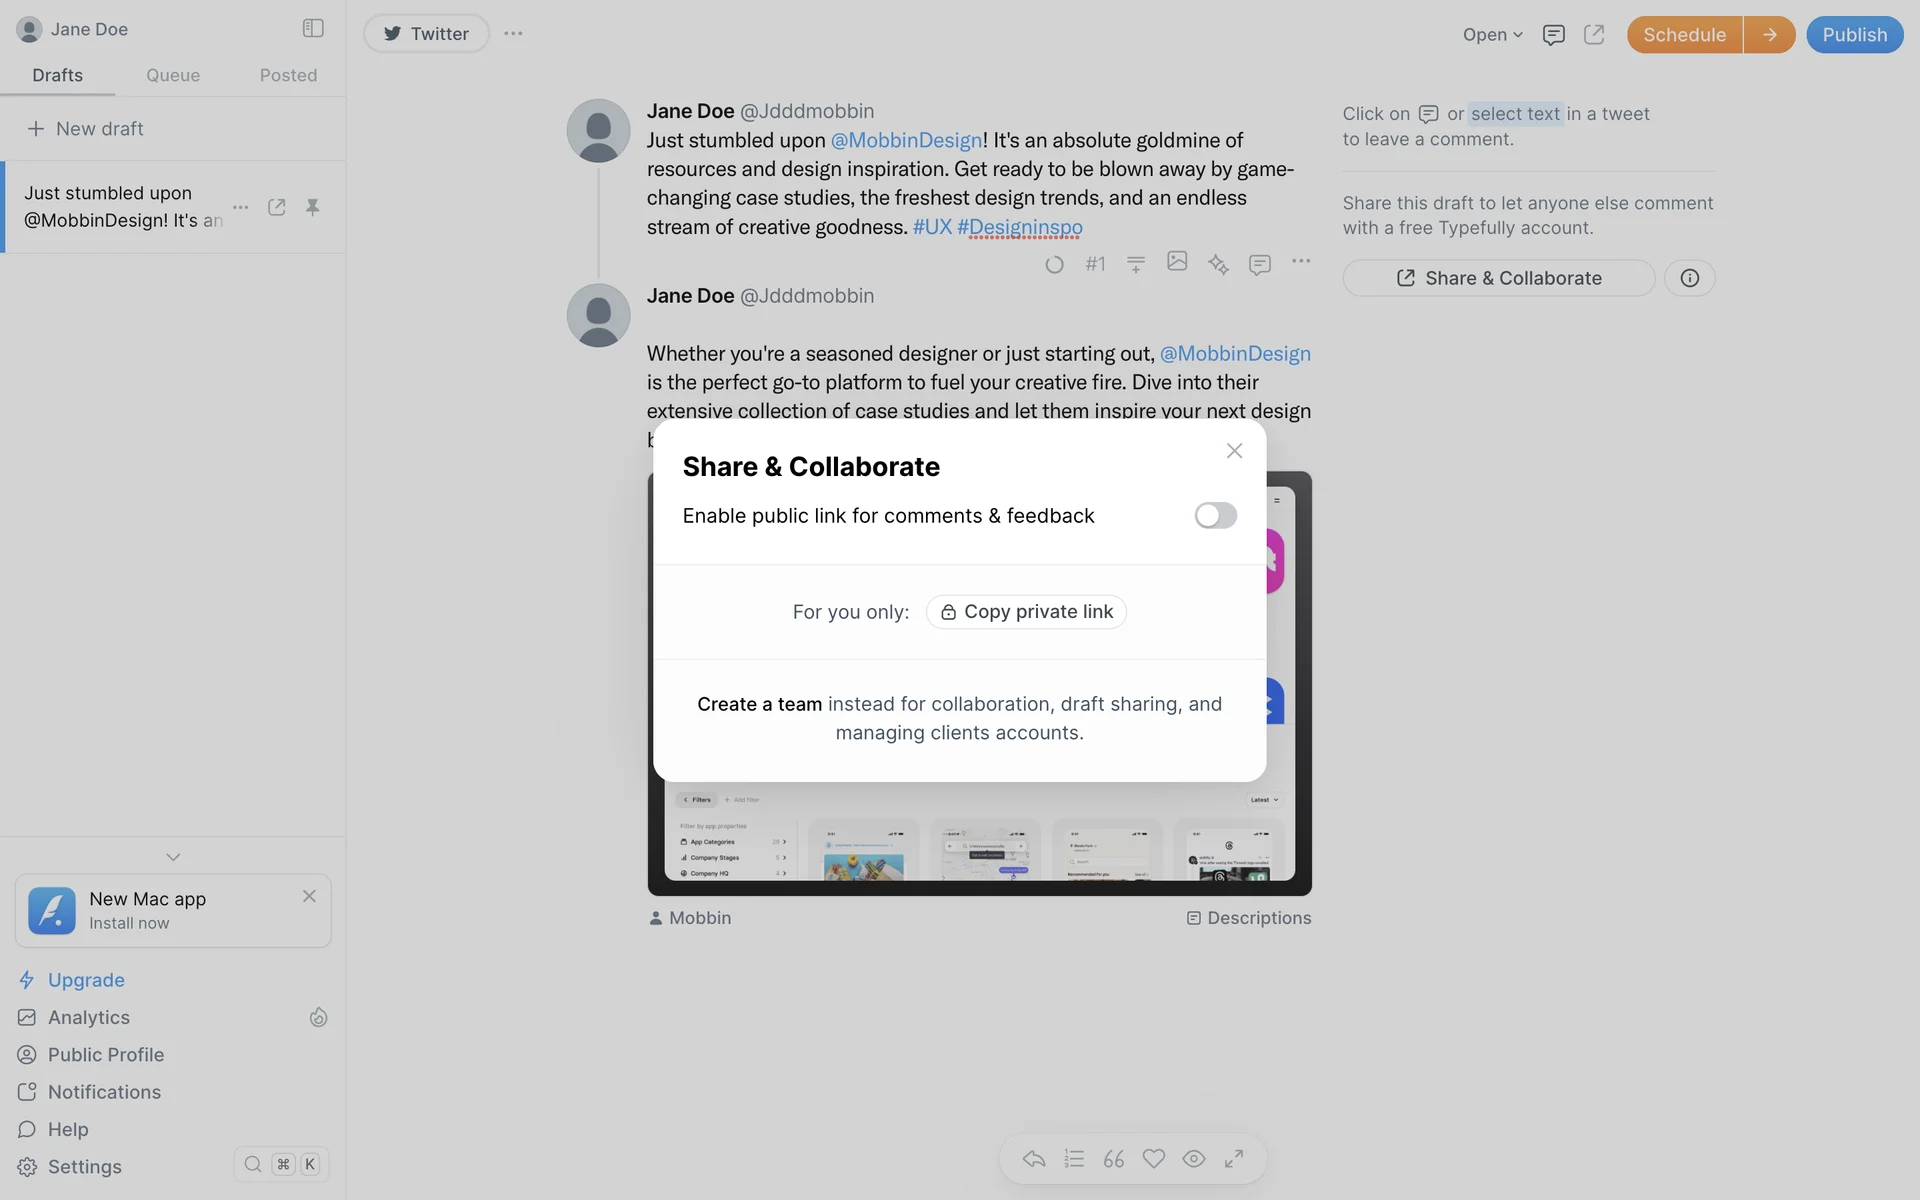This screenshot has width=1920, height=1200.
Task: Click the expand fullscreen icon
Action: [x=1234, y=1158]
